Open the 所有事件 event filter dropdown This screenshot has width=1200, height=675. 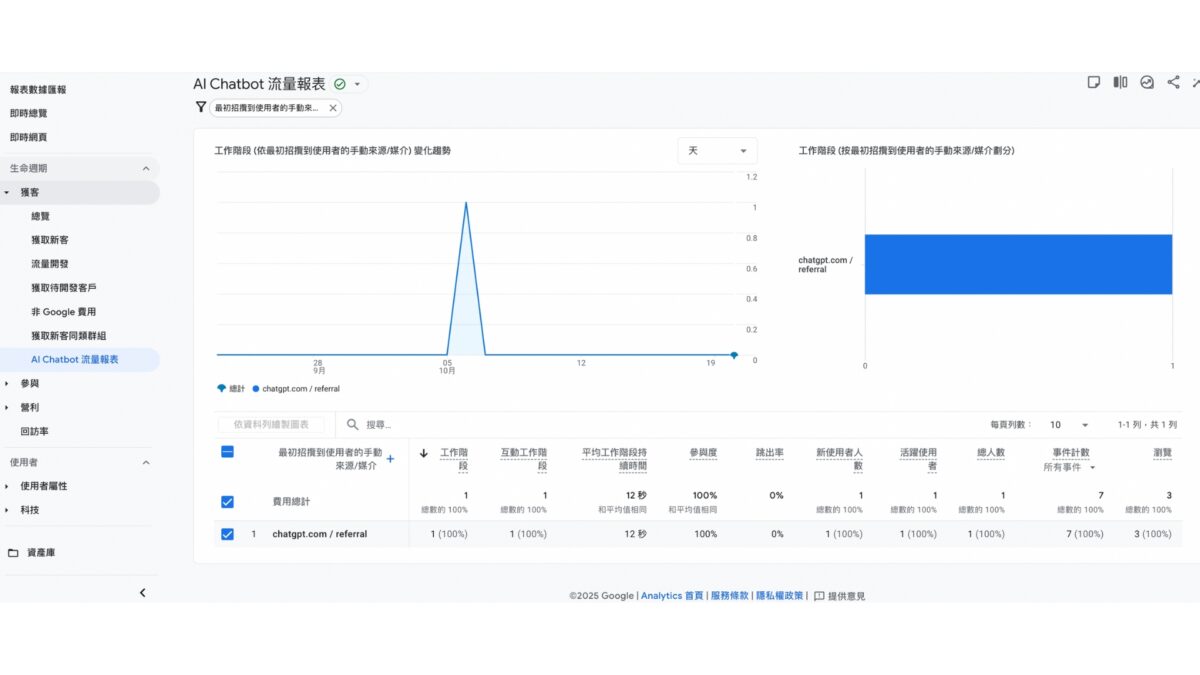click(1069, 467)
